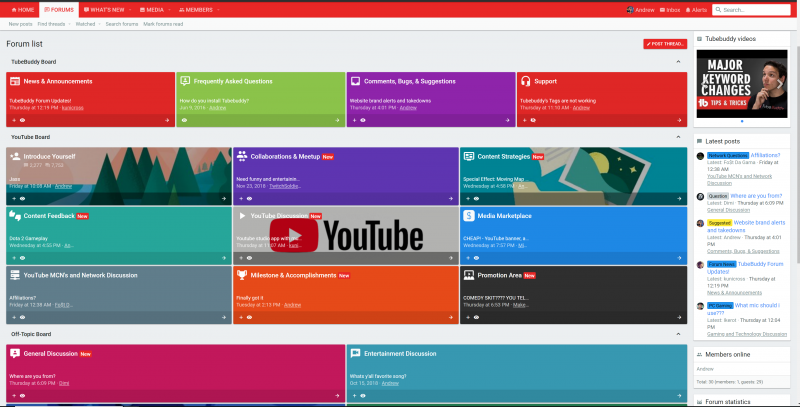
Task: Click the trophy icon on Milestone & Accomplishments
Action: 241,274
